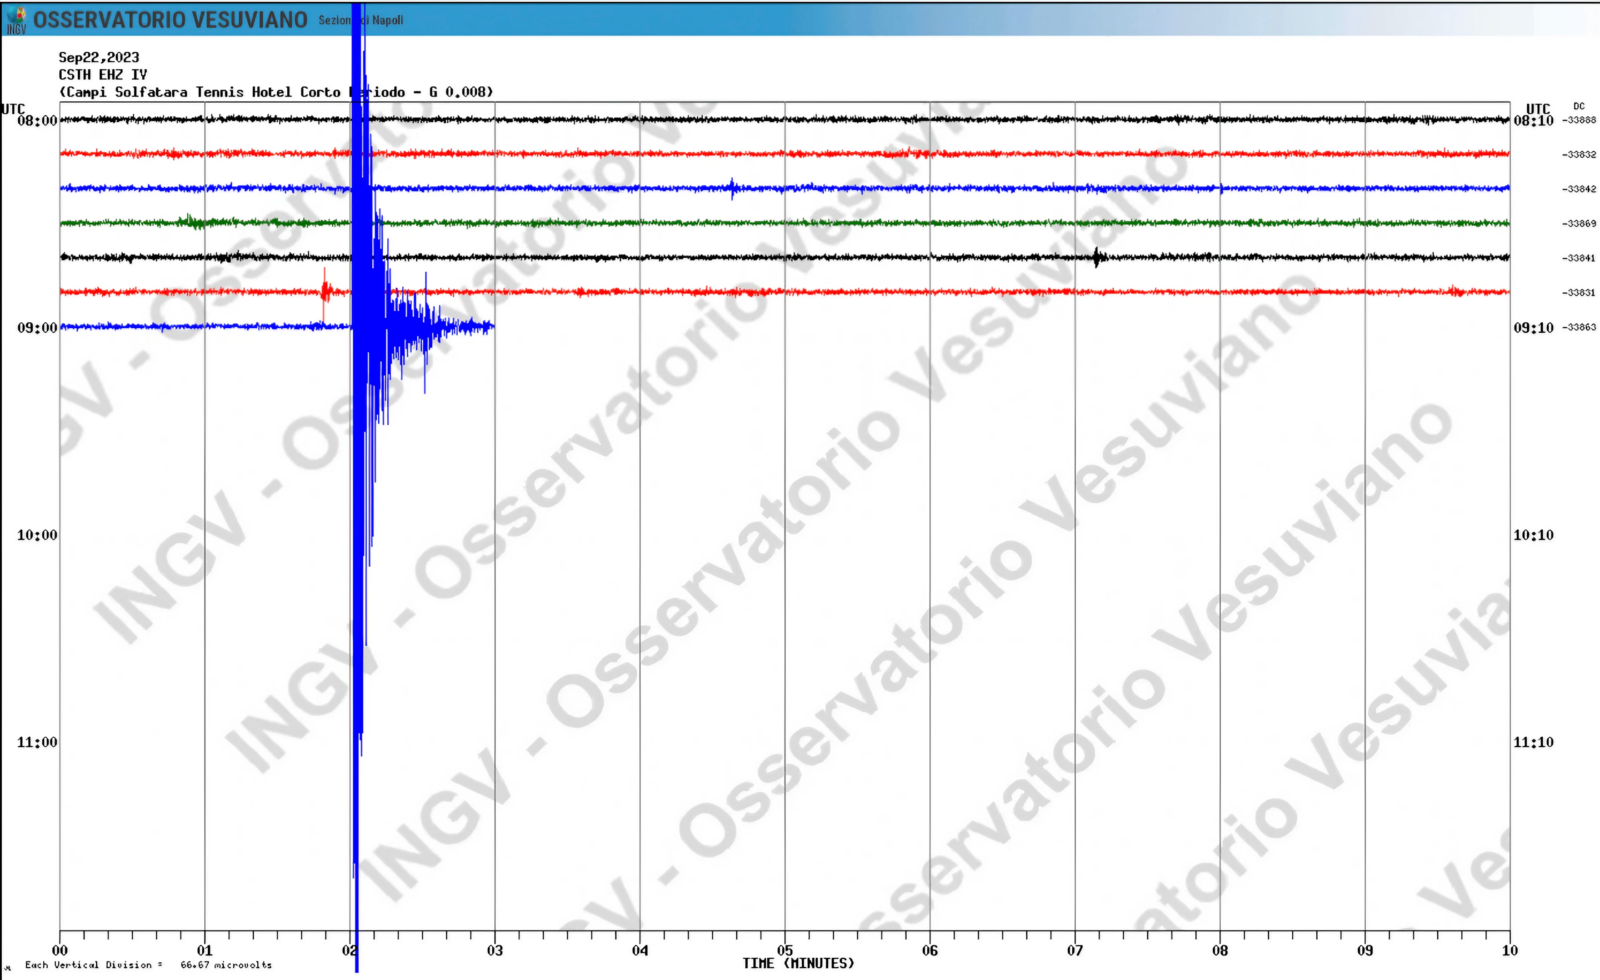Click the 66.67 microvolts value
The image size is (1600, 980).
(x=226, y=965)
